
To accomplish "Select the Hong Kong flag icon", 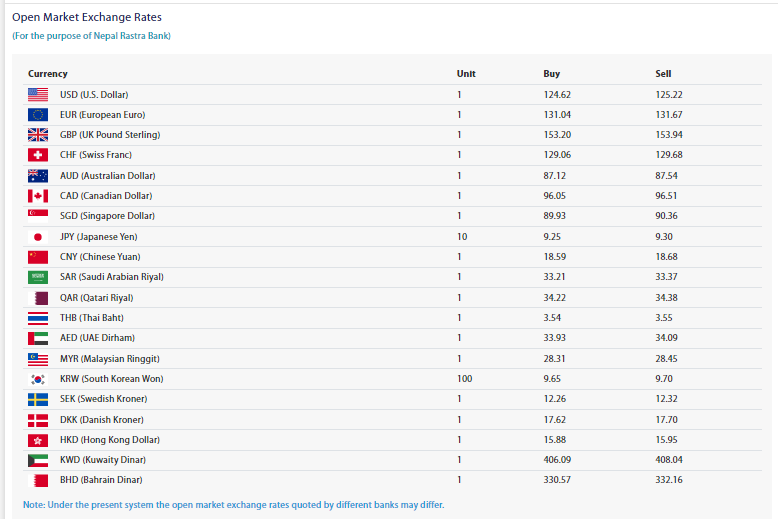I will point(38,440).
